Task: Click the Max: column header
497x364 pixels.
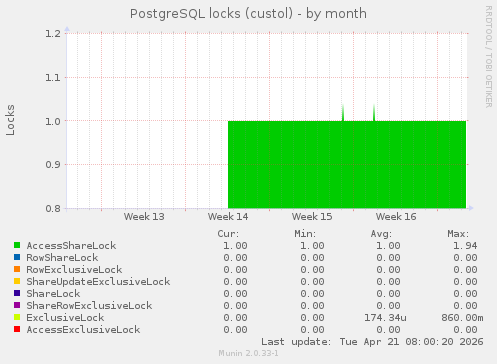Action: tap(458, 234)
